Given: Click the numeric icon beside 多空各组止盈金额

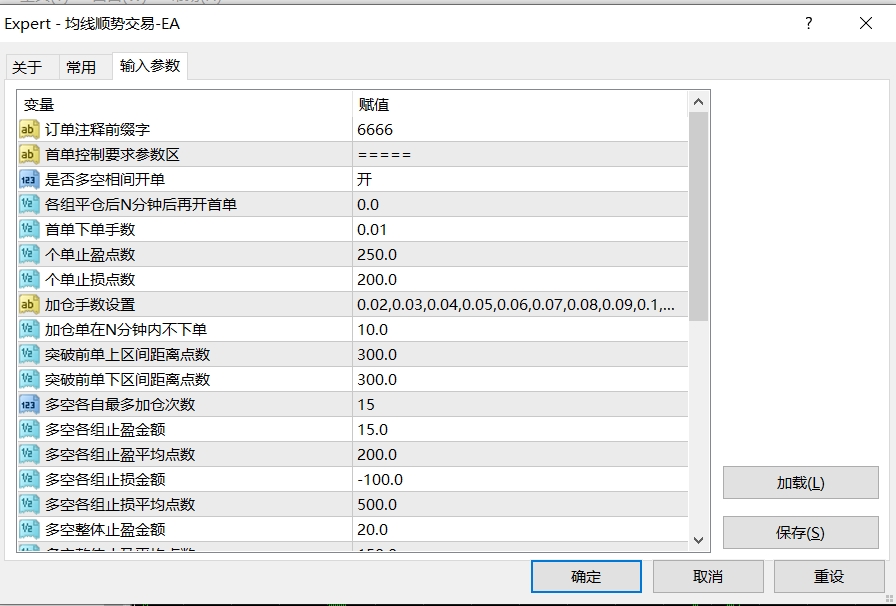Looking at the screenshot, I should click(27, 429).
